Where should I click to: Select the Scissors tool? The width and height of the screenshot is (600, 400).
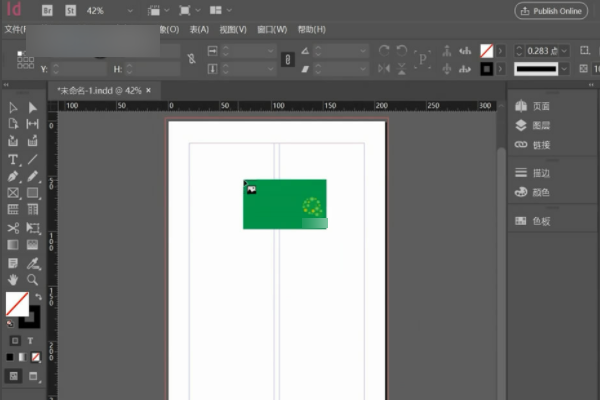(x=13, y=227)
